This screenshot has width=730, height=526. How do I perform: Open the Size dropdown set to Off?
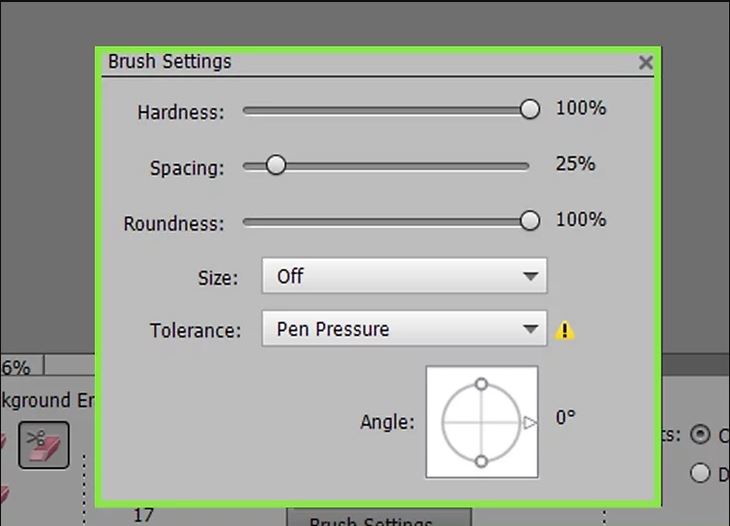(x=404, y=276)
